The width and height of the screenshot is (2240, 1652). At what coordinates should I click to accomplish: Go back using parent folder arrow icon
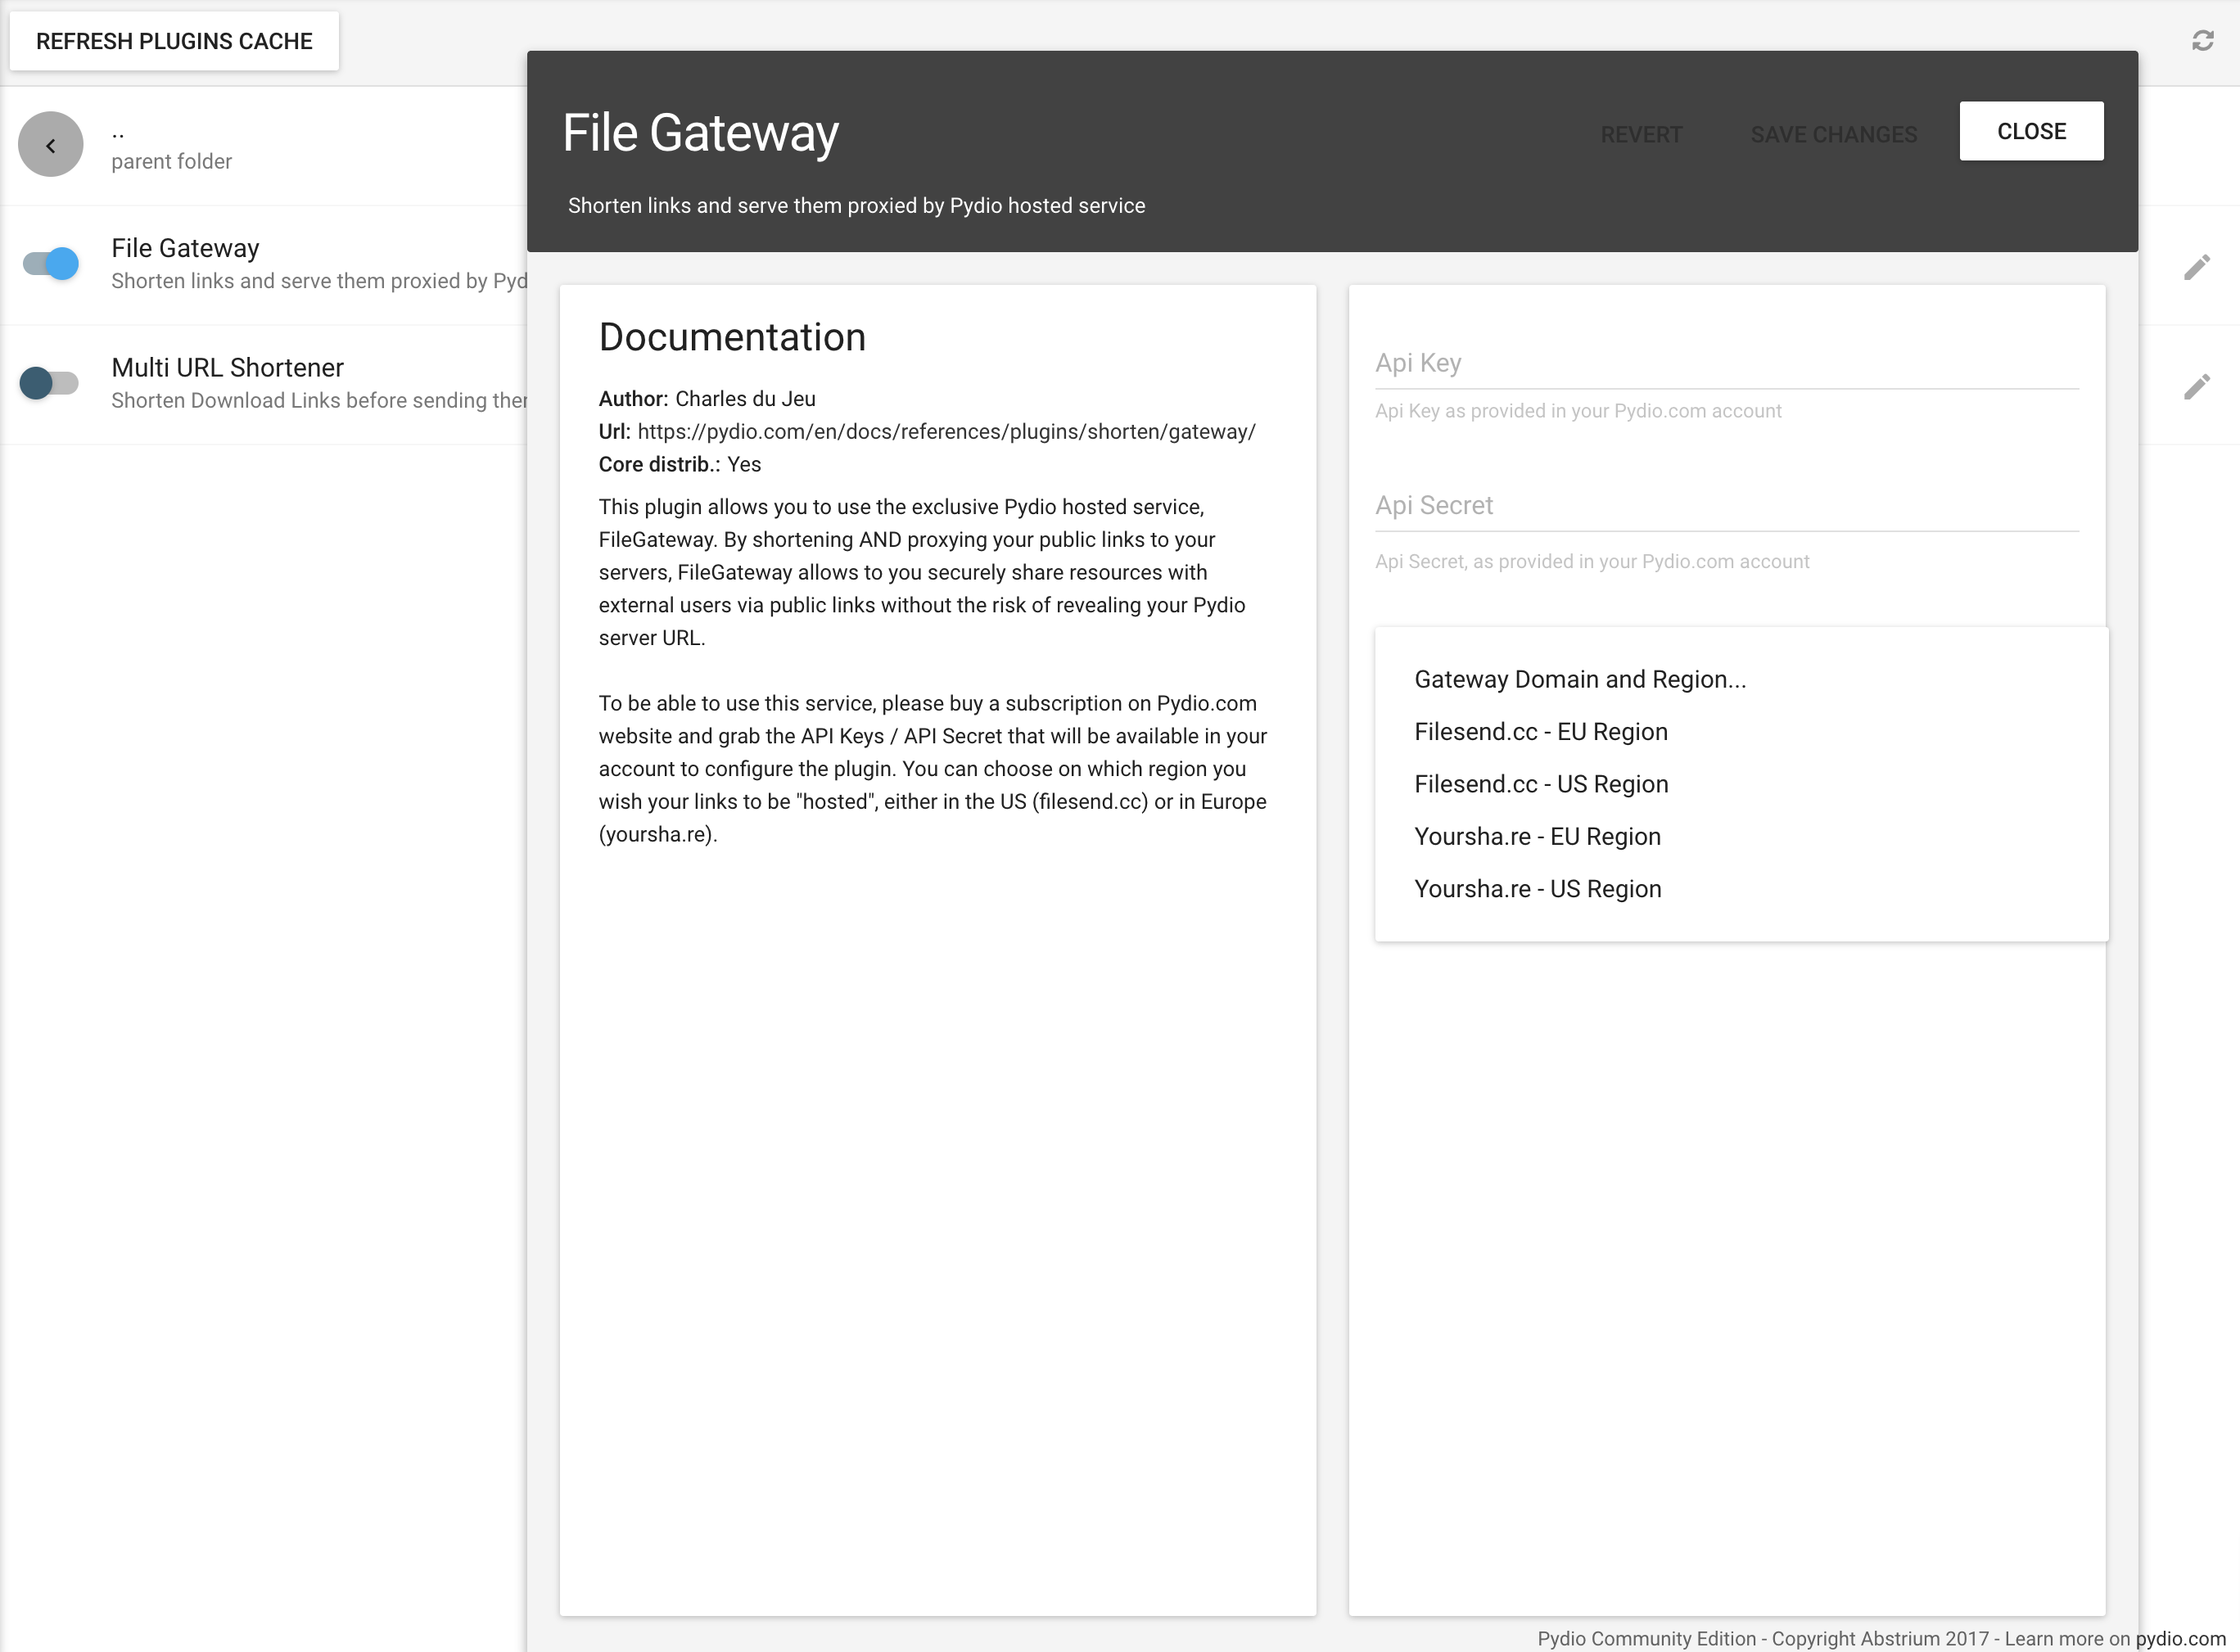(50, 145)
